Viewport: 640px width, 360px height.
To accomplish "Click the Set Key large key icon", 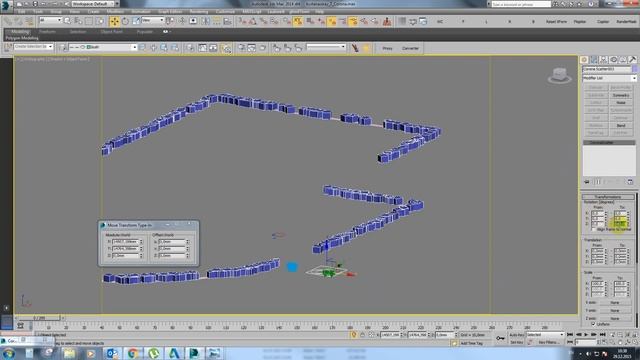I will [500, 338].
